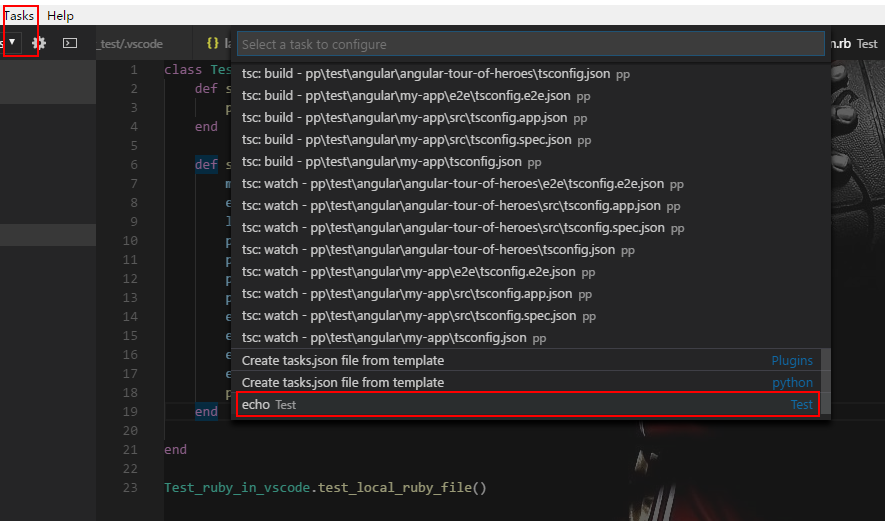885x521 pixels.
Task: Choose Create tasks.json from template for python
Action: (528, 382)
